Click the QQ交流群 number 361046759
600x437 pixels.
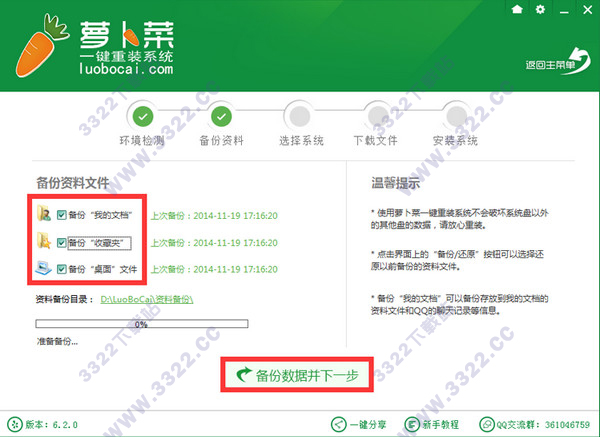(567, 425)
